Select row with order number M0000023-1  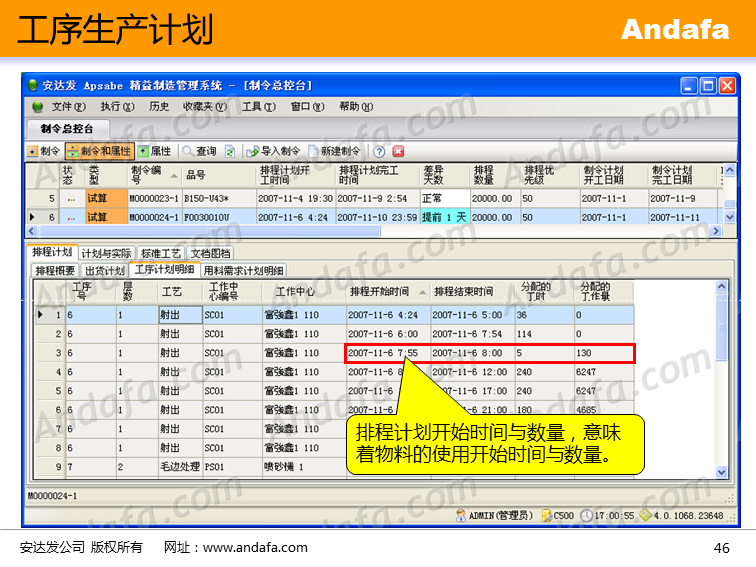(153, 198)
